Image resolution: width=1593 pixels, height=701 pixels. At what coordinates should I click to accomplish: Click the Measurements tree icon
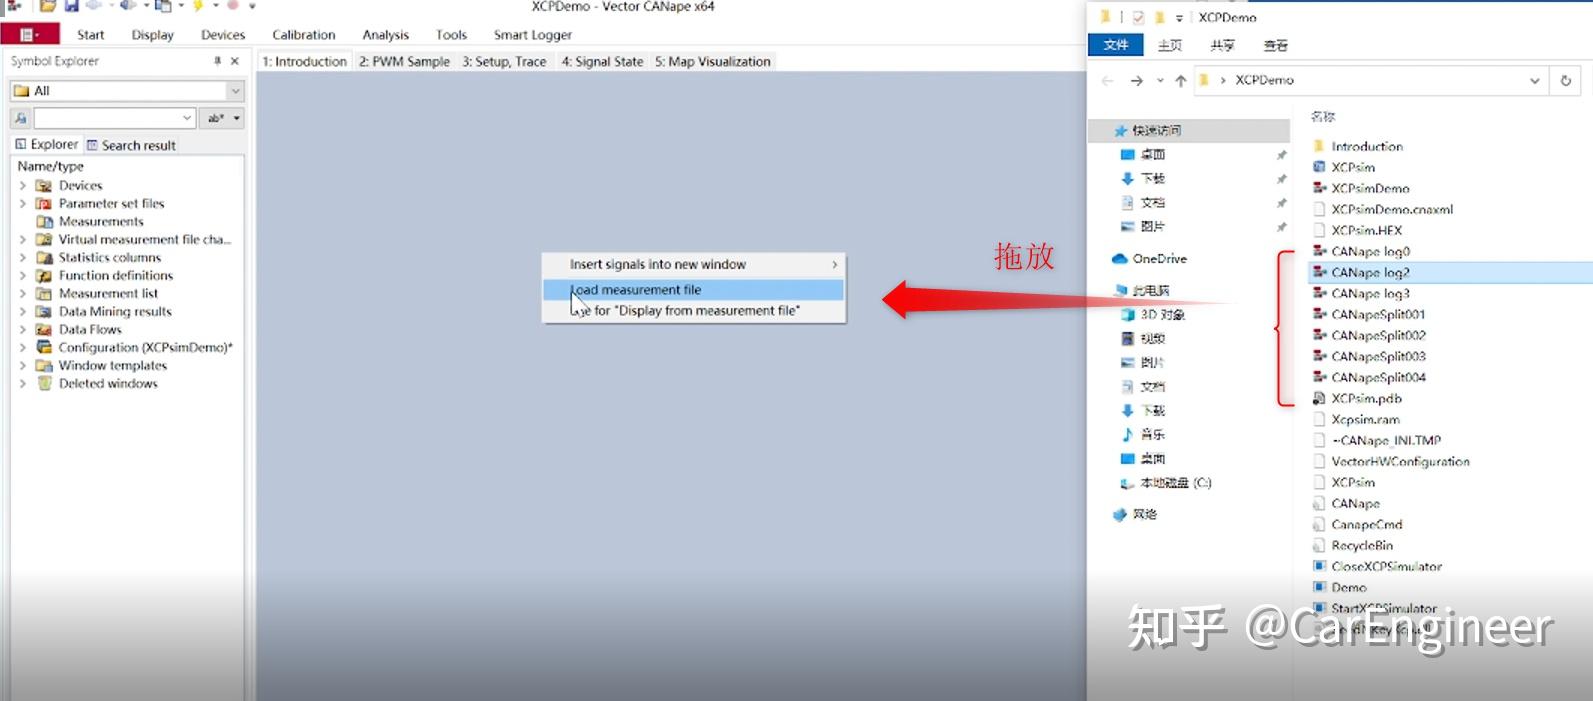(44, 221)
